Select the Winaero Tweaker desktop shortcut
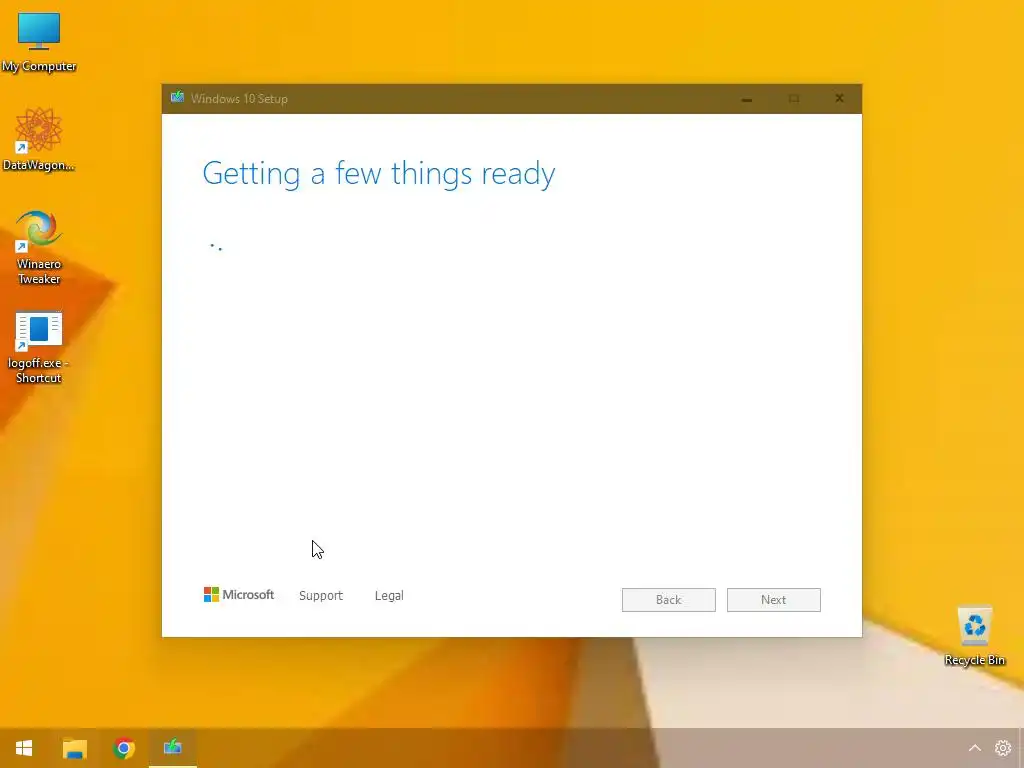 pyautogui.click(x=39, y=247)
